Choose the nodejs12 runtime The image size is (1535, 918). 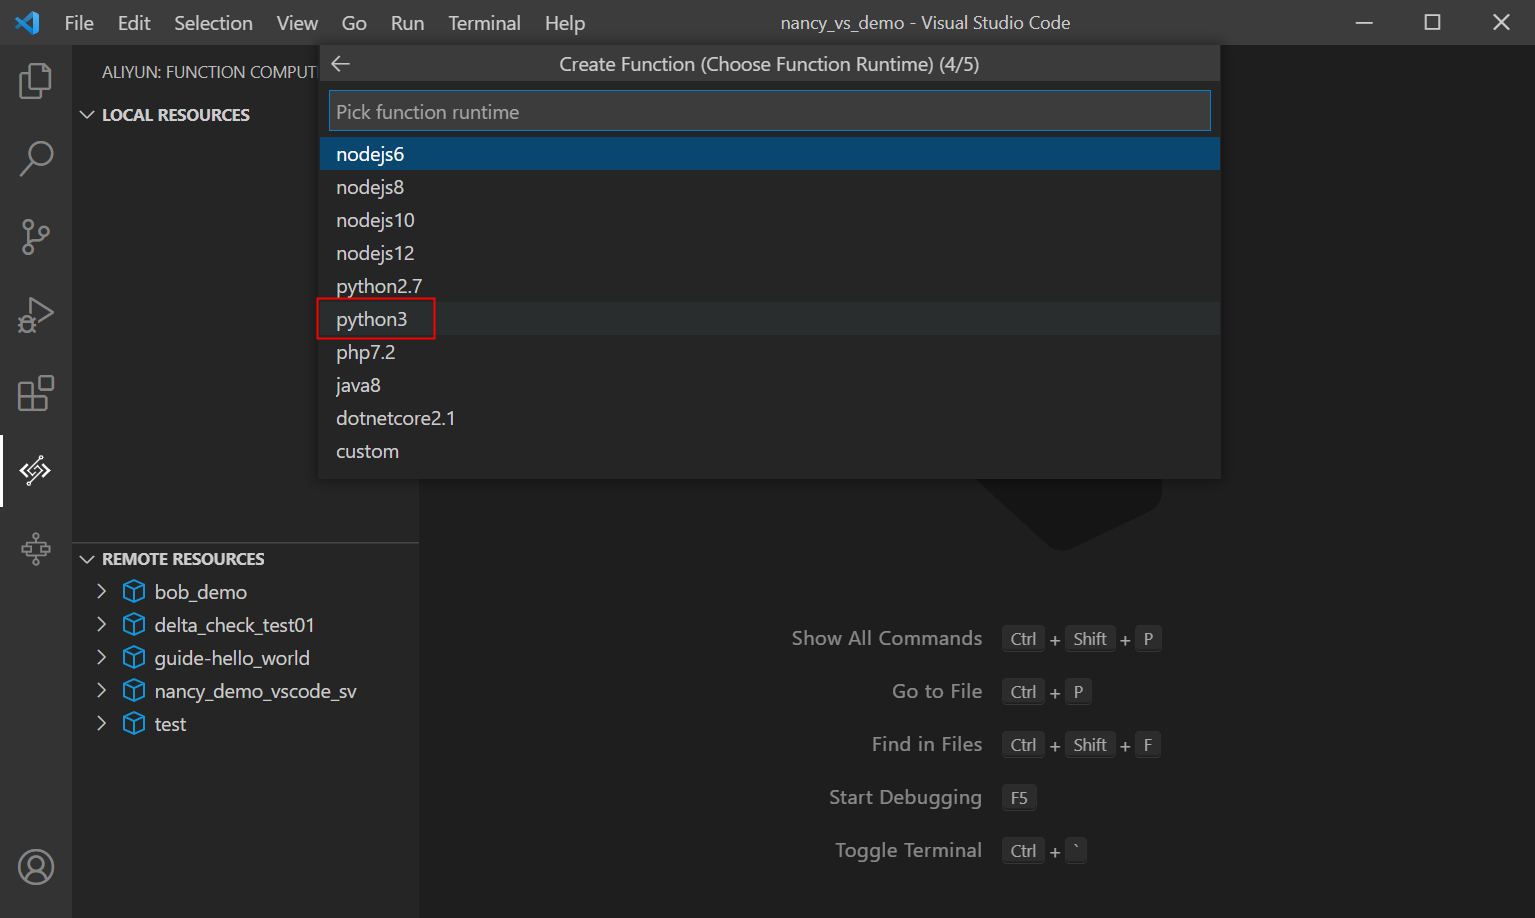pyautogui.click(x=769, y=253)
